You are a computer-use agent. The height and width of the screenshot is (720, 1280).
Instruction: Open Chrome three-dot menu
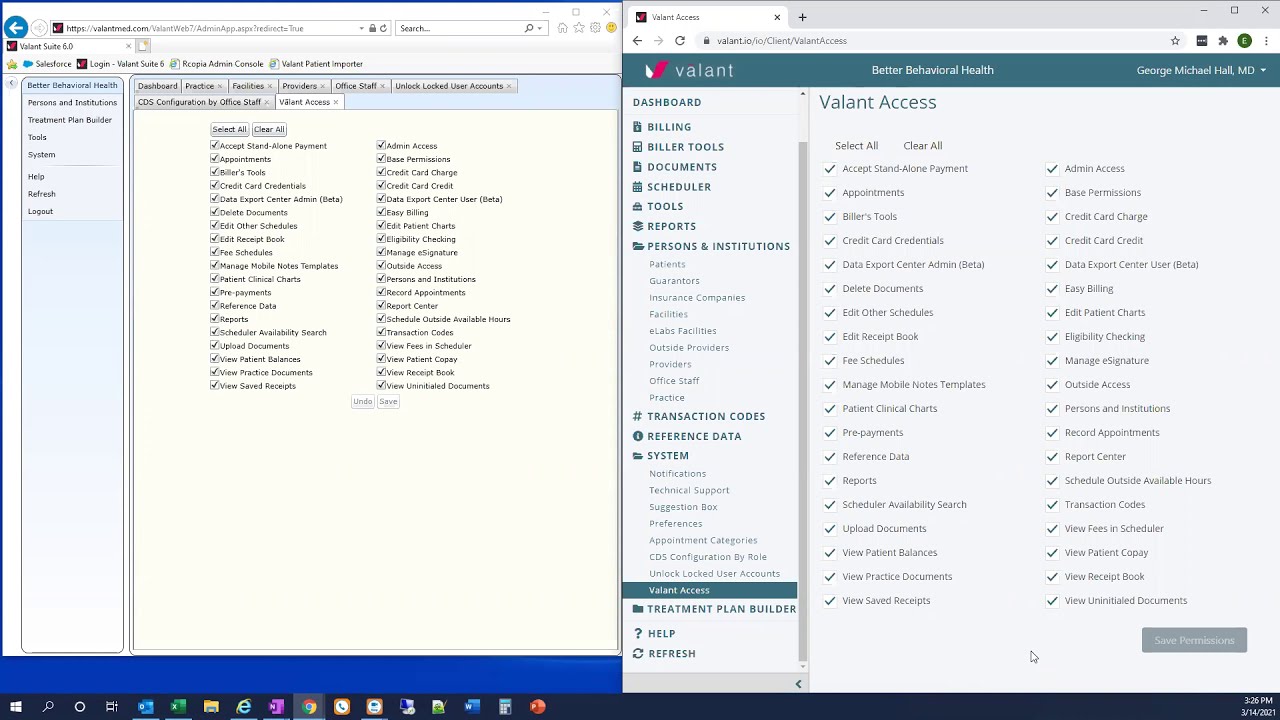coord(1267,41)
